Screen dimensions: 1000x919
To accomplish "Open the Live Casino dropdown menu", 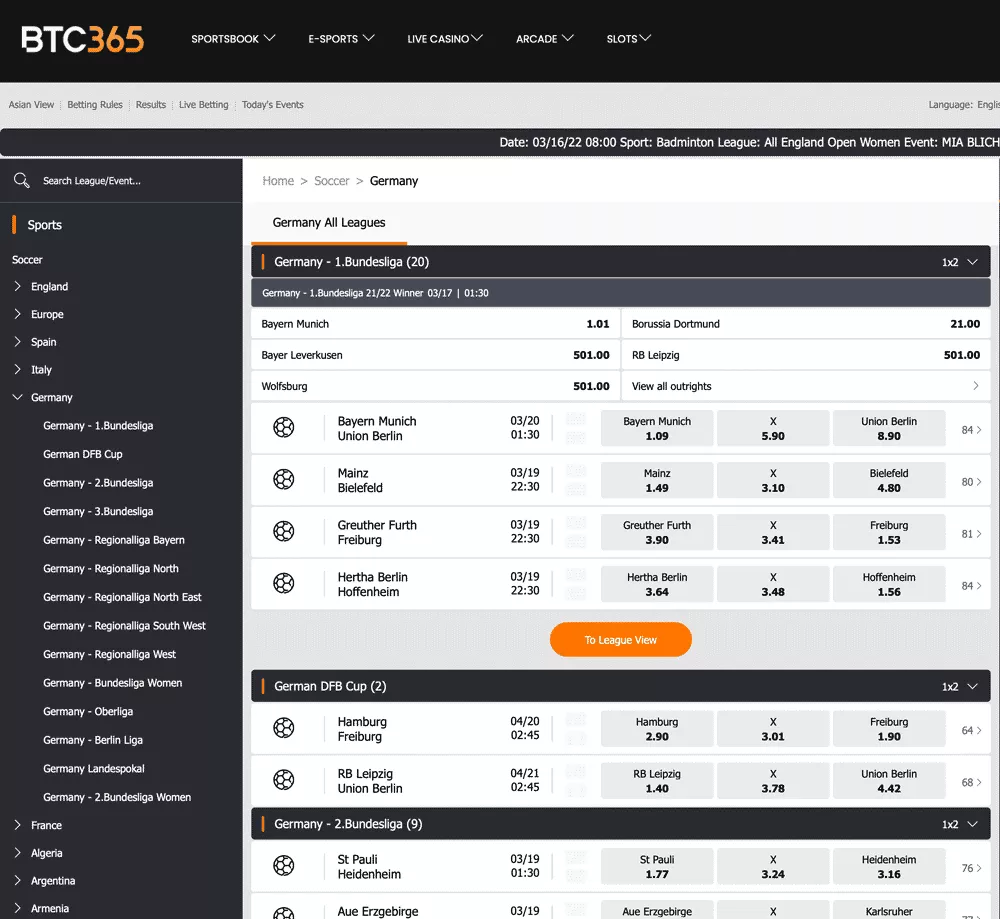I will (445, 39).
